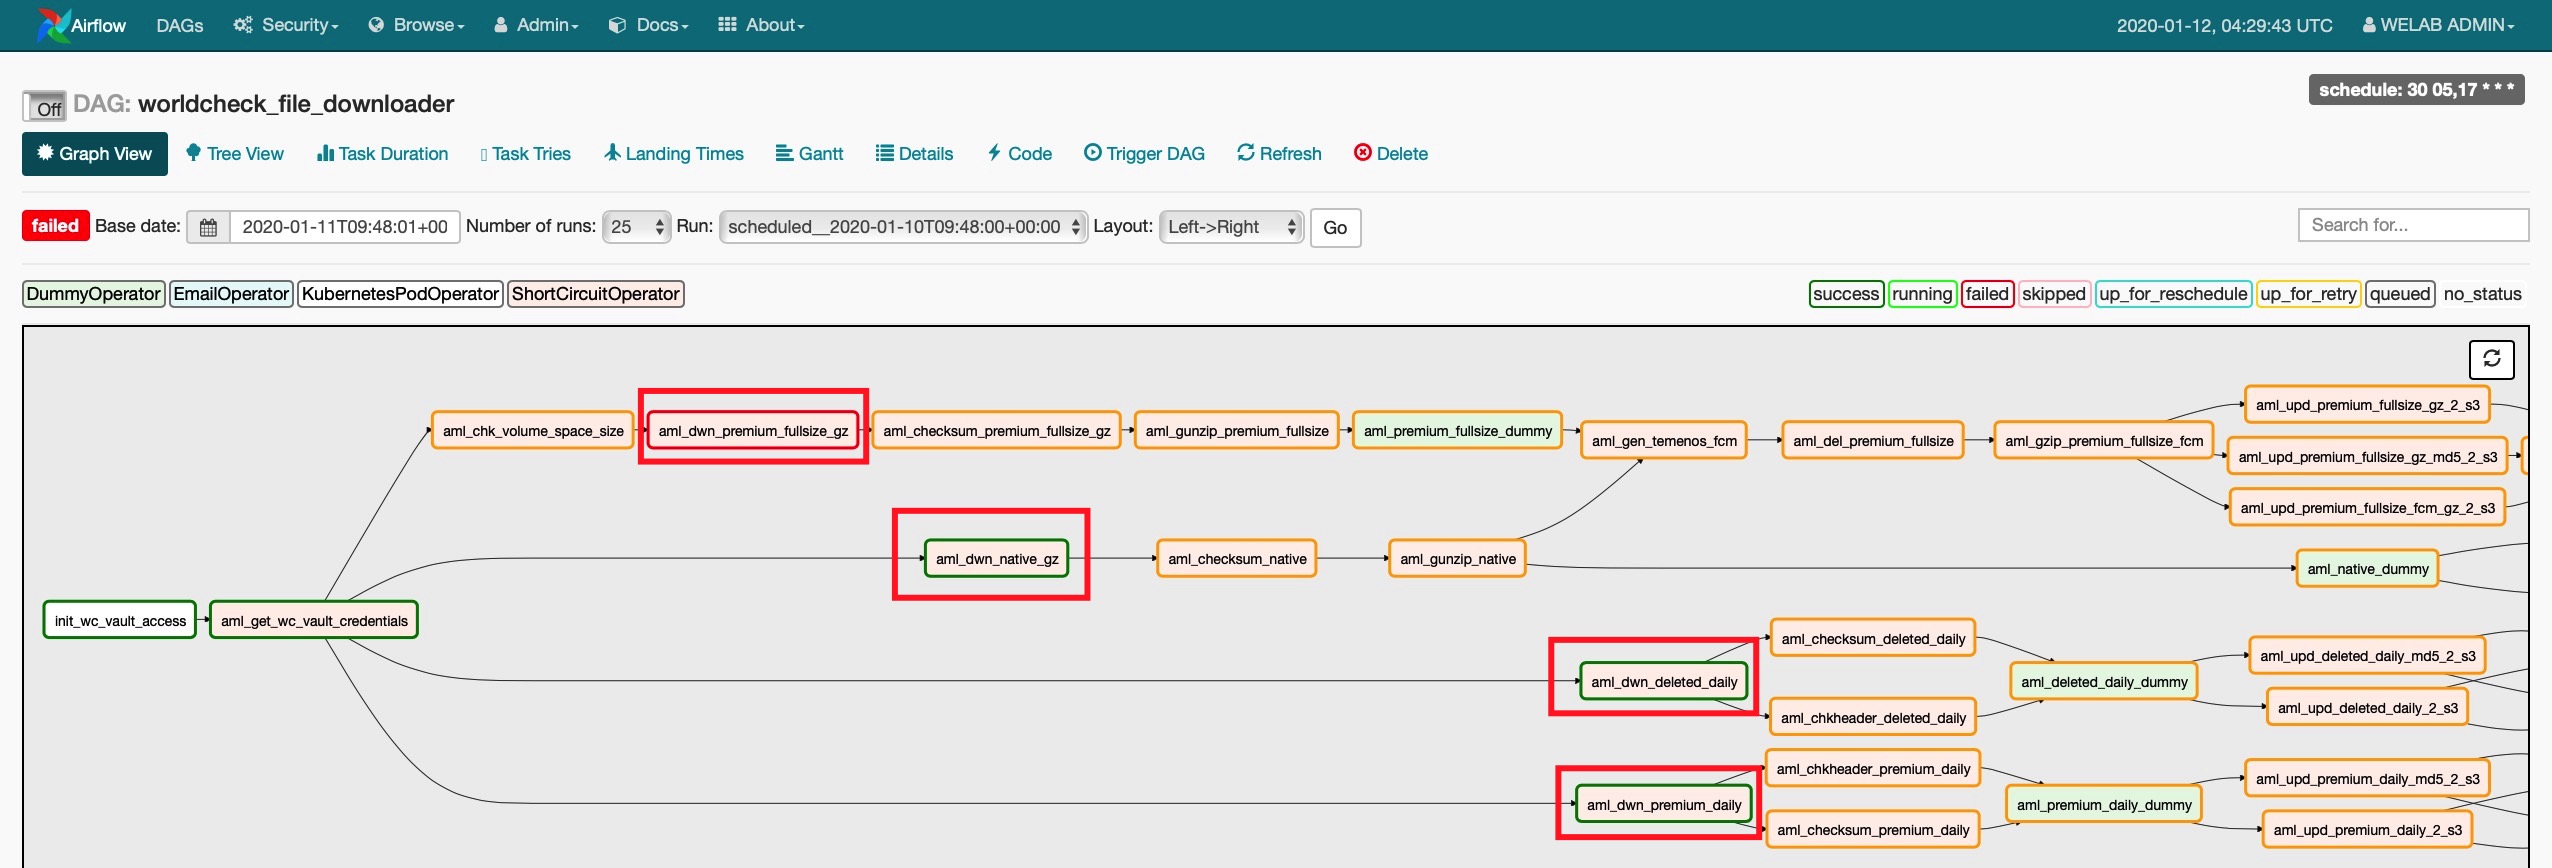Delete the DAG using red icon
This screenshot has width=2552, height=868.
coord(1390,154)
